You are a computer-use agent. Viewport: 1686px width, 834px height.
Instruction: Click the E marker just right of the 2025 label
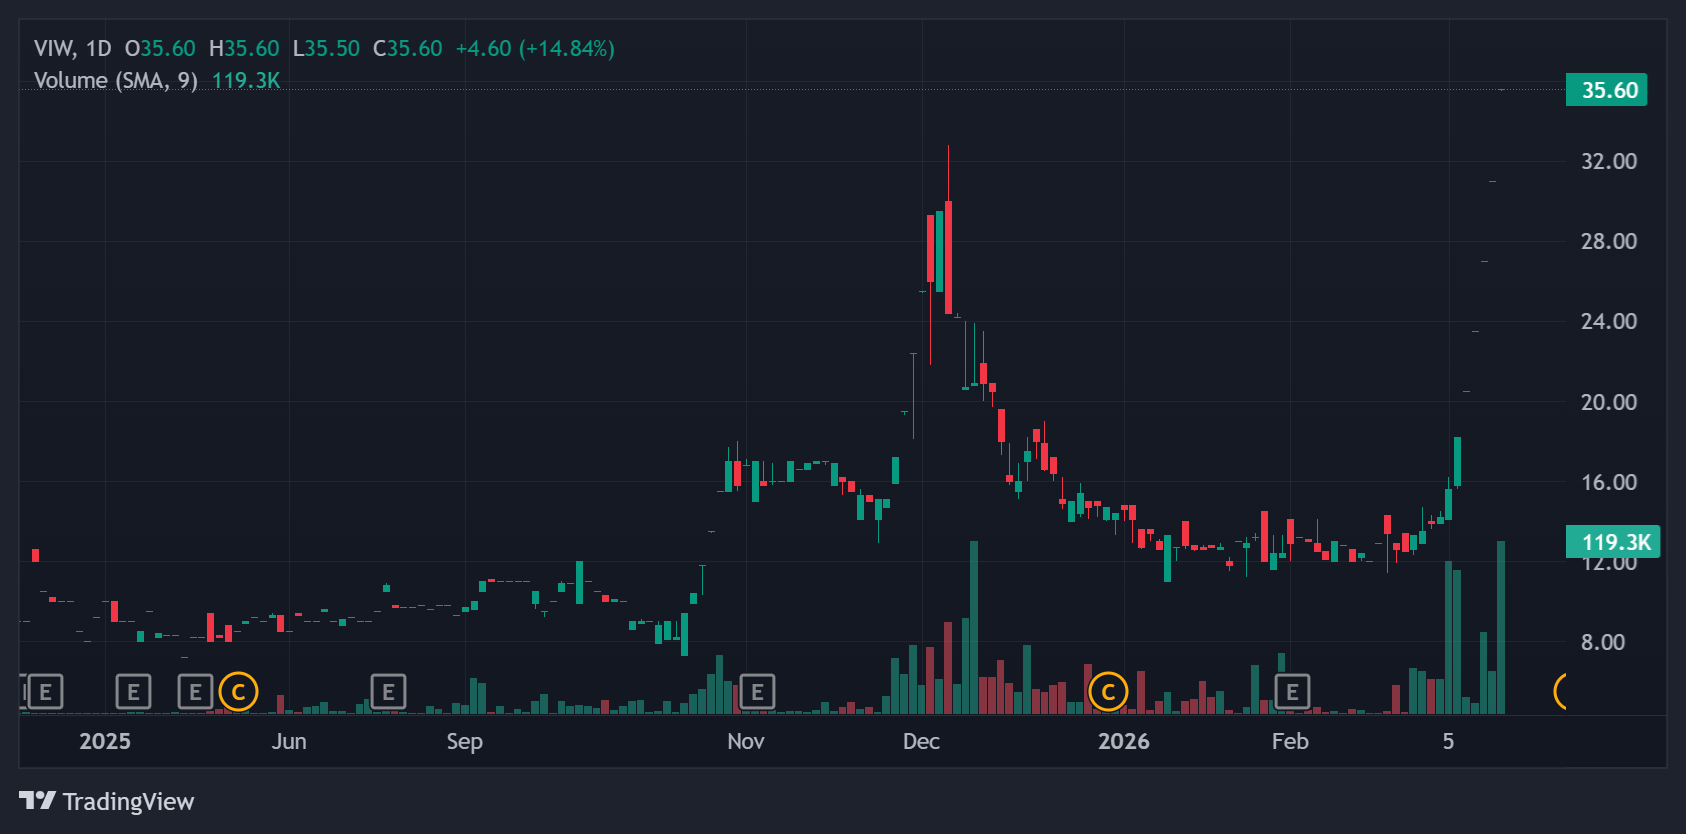pyautogui.click(x=133, y=692)
